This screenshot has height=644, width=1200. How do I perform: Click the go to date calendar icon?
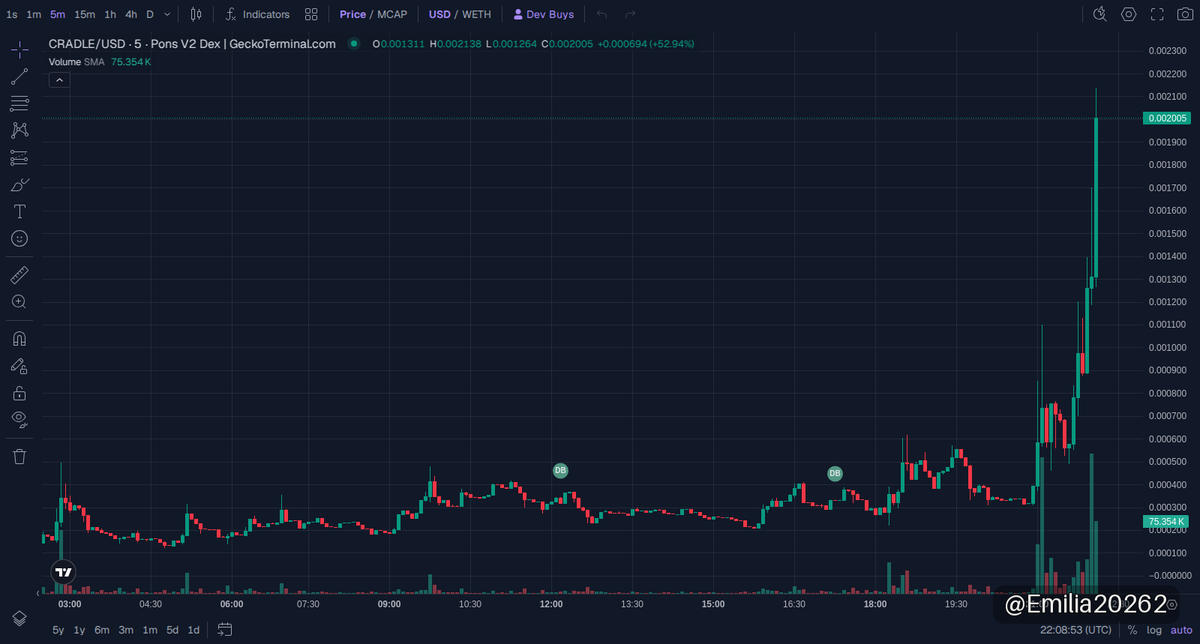click(225, 630)
